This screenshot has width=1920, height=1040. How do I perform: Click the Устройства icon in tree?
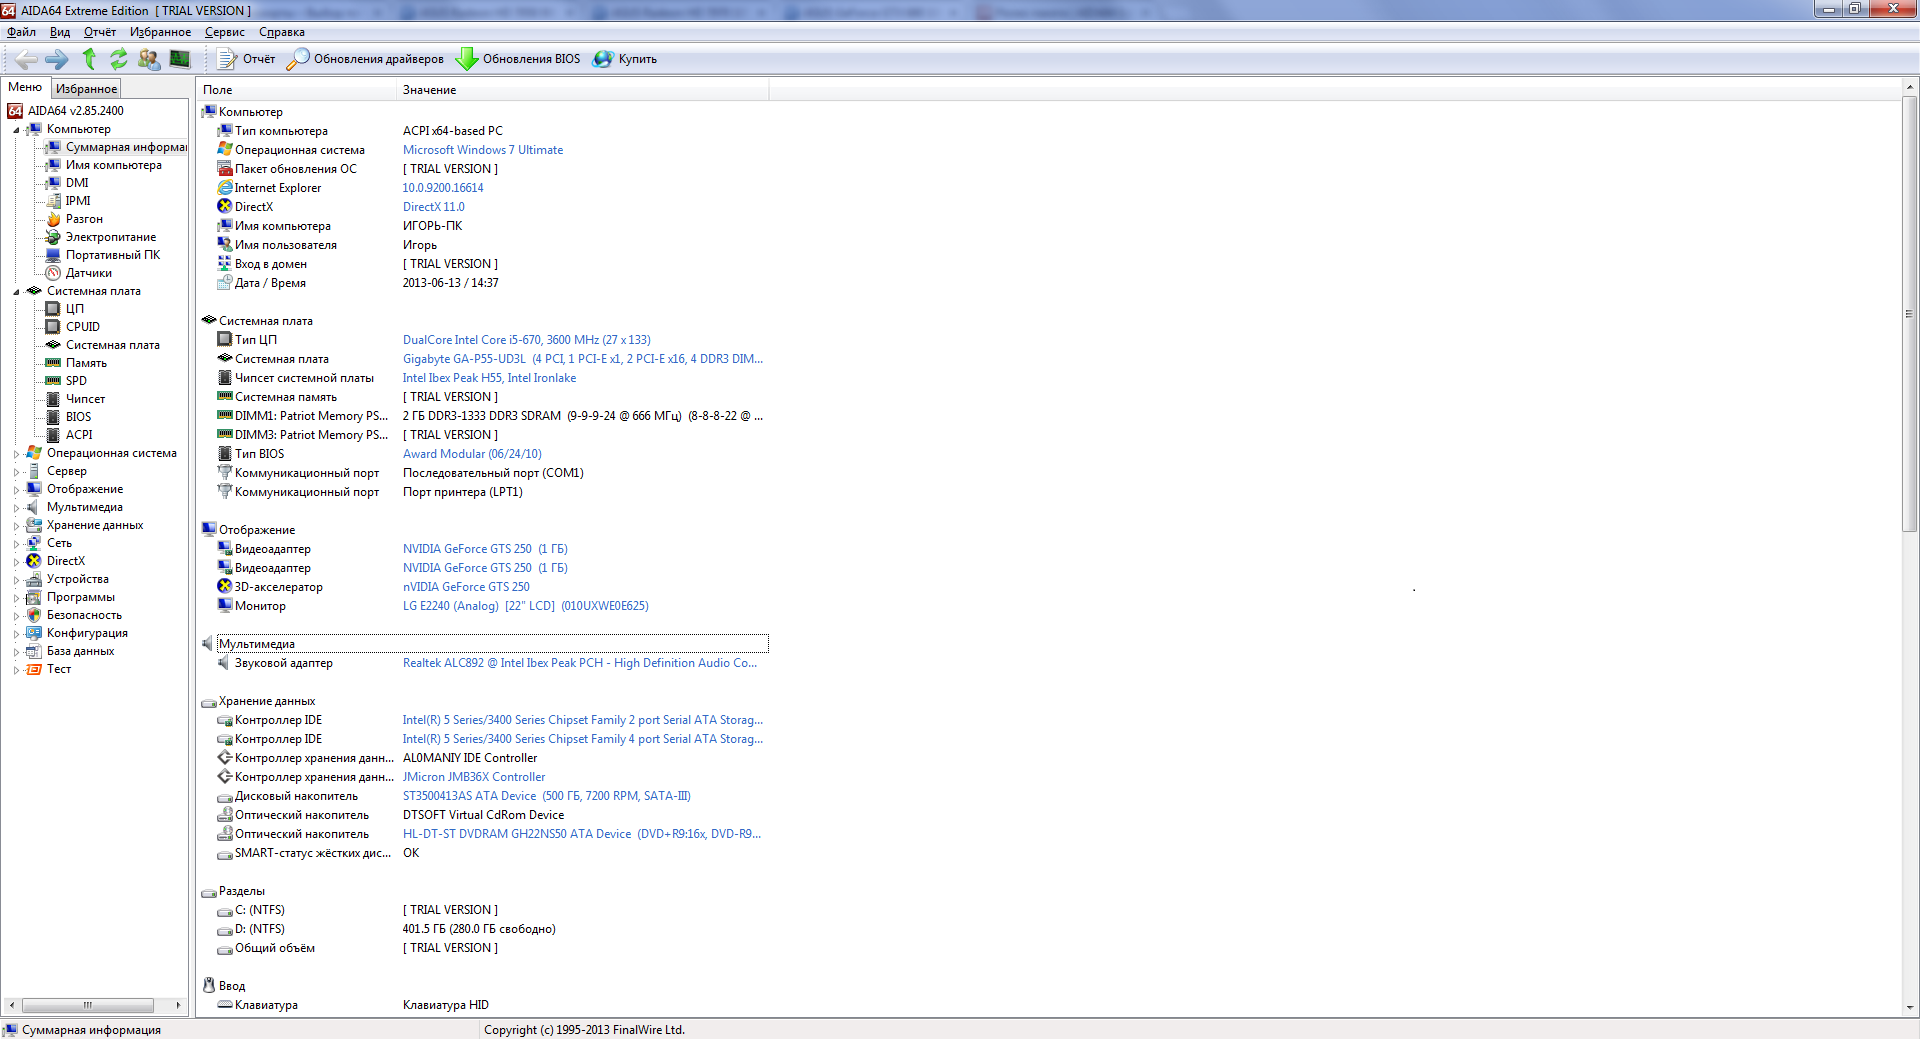click(x=34, y=579)
